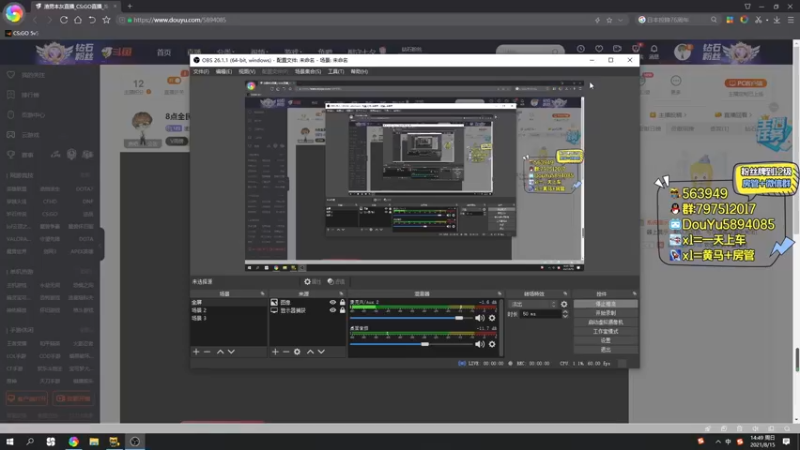The width and height of the screenshot is (800, 450).
Task: Pop out the Scenes dock with its header icon
Action: click(262, 294)
